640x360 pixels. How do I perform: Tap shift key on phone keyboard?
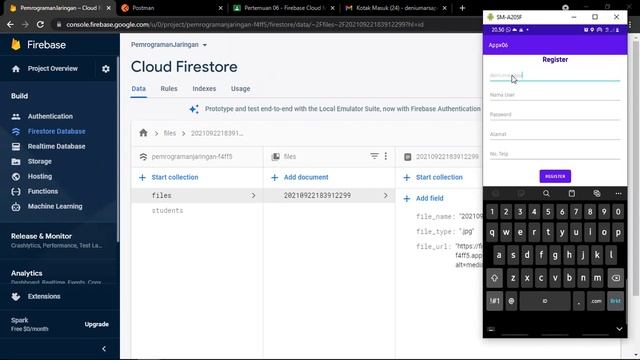(x=494, y=278)
